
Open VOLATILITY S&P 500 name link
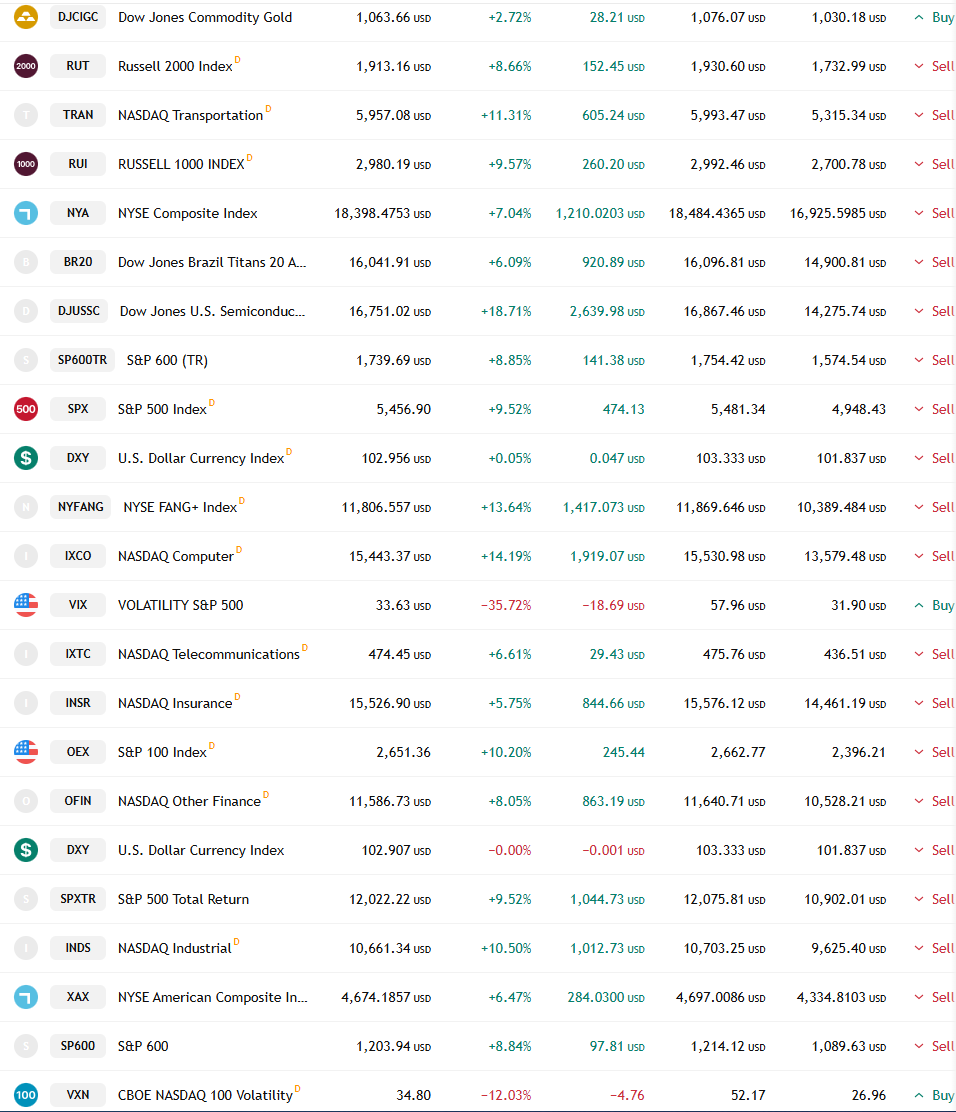pos(180,604)
